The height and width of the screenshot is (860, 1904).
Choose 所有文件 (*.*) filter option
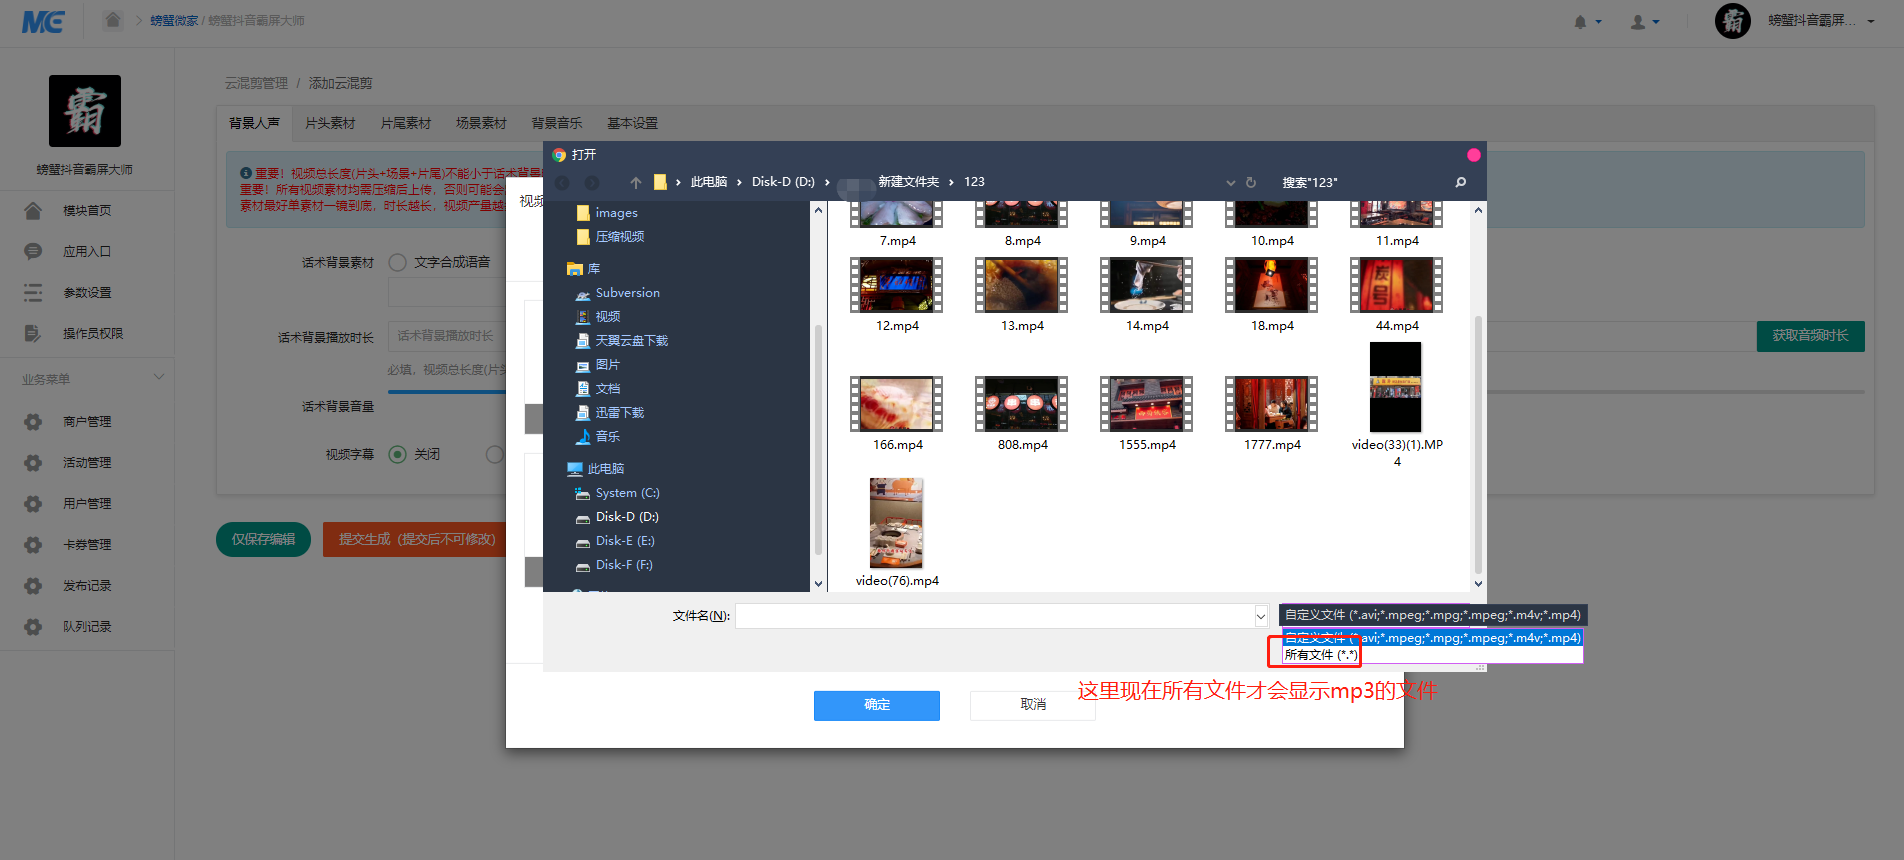point(1321,655)
